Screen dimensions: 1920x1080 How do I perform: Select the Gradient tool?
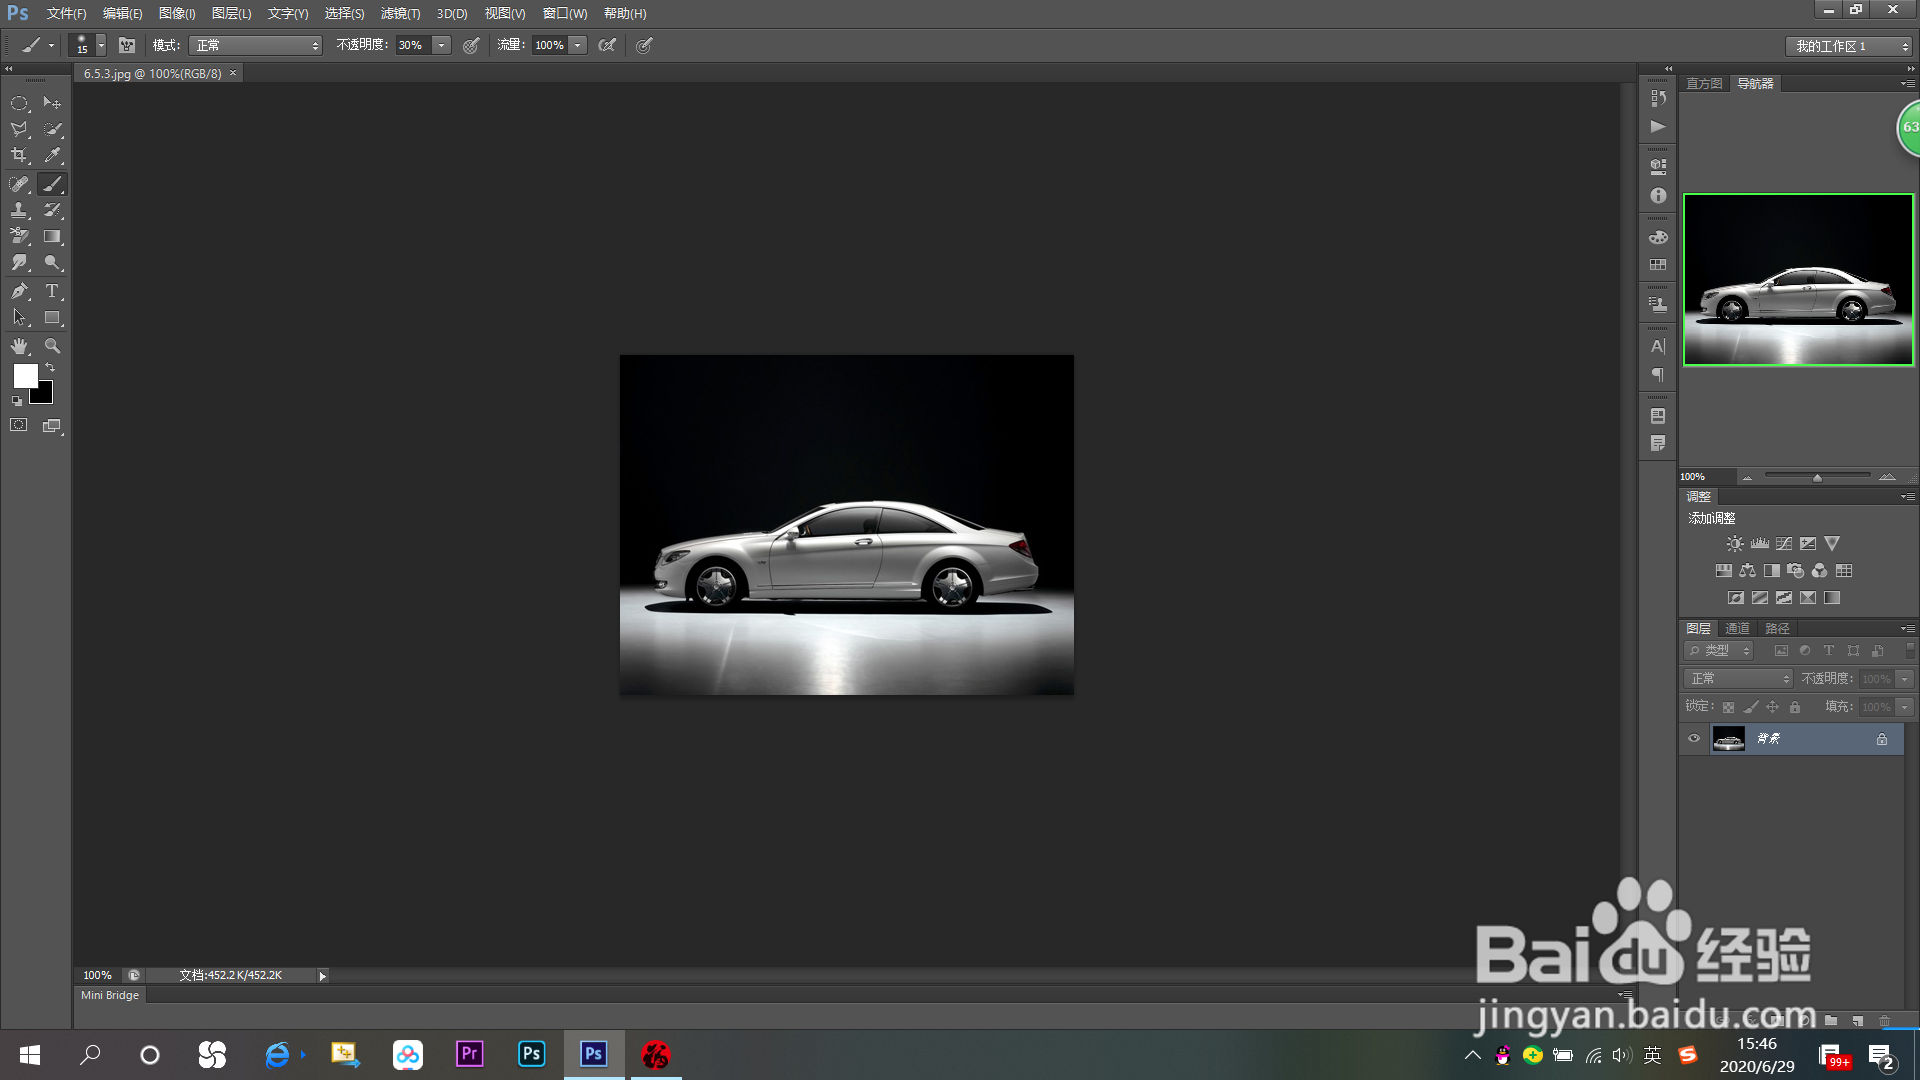click(52, 237)
